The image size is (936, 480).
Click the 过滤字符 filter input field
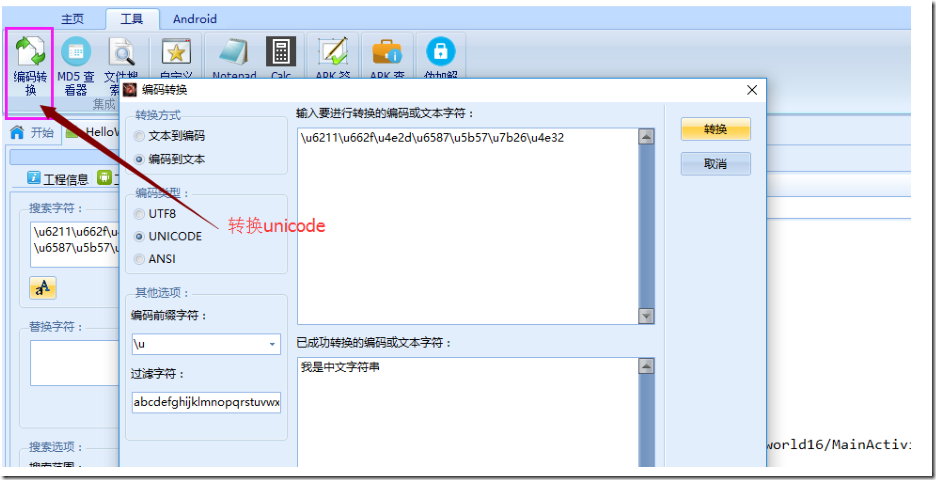coord(207,402)
